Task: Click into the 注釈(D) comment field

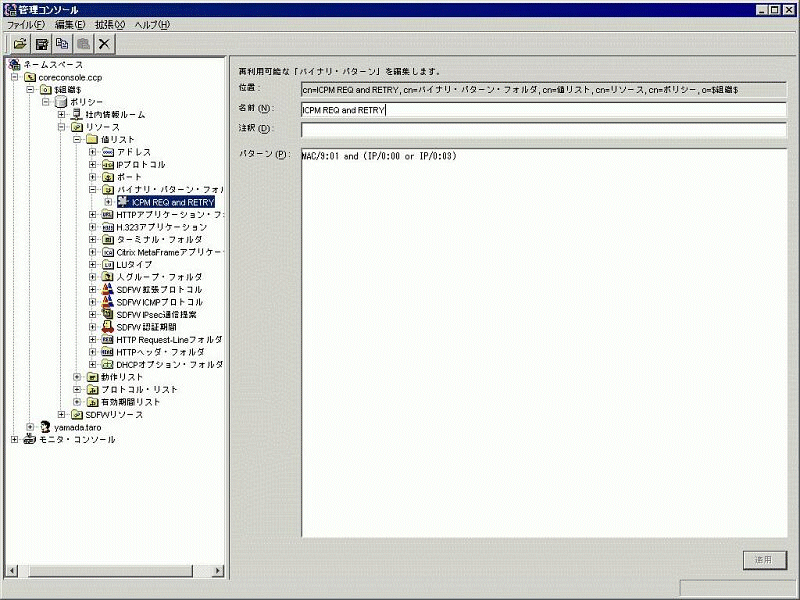Action: click(543, 129)
